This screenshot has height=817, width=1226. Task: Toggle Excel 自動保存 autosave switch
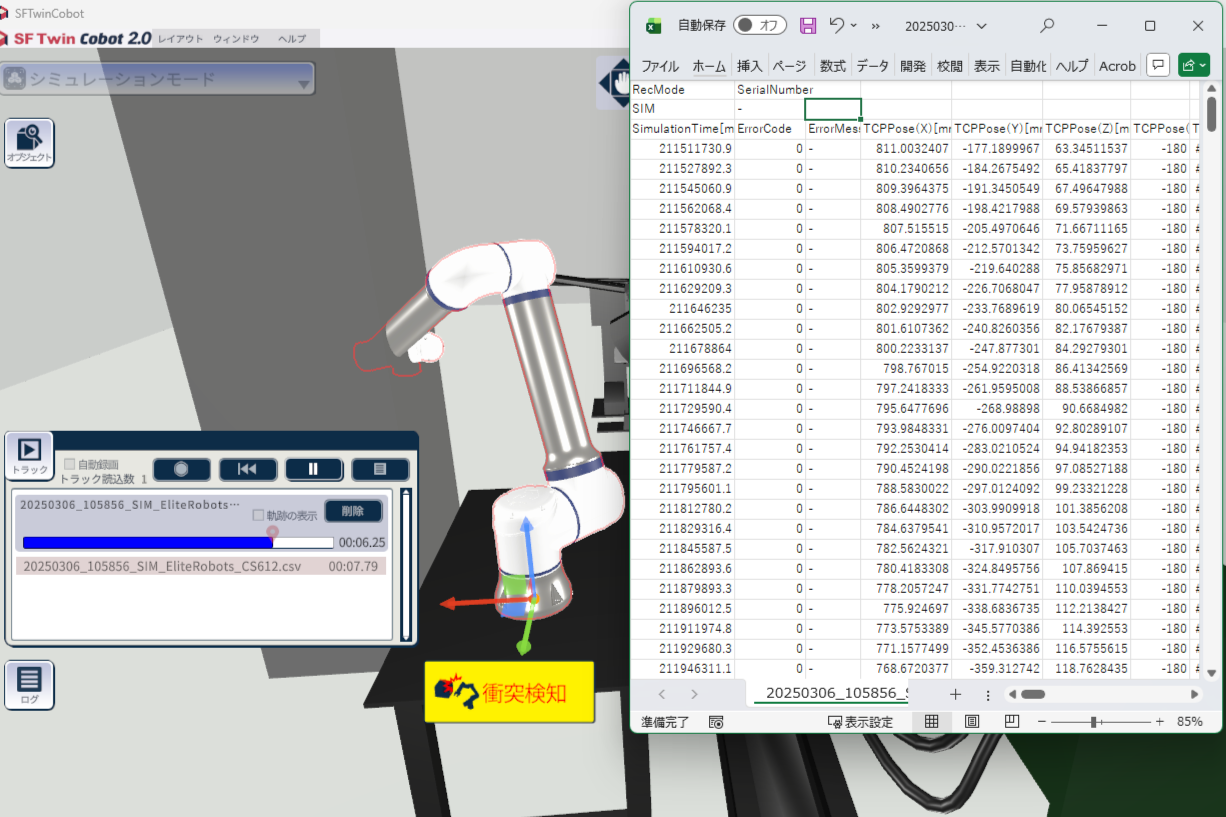pos(759,26)
